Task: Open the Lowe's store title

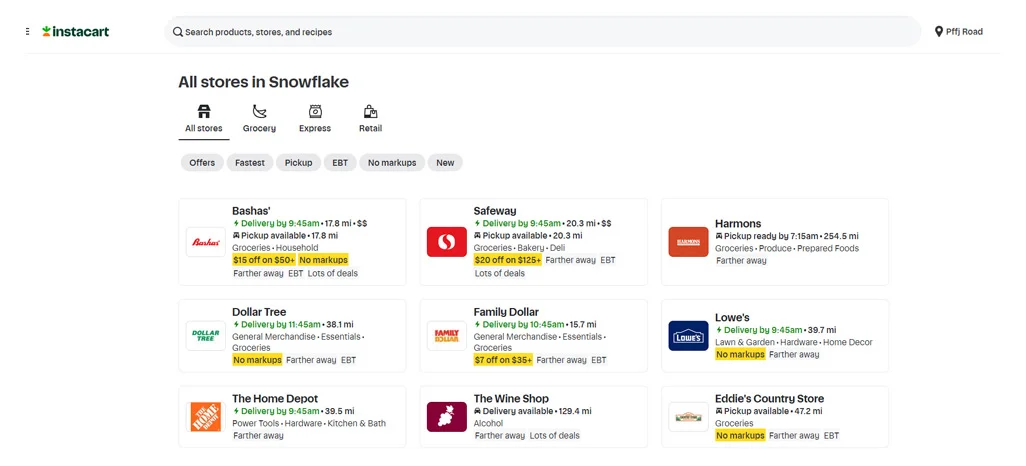Action: pyautogui.click(x=732, y=317)
